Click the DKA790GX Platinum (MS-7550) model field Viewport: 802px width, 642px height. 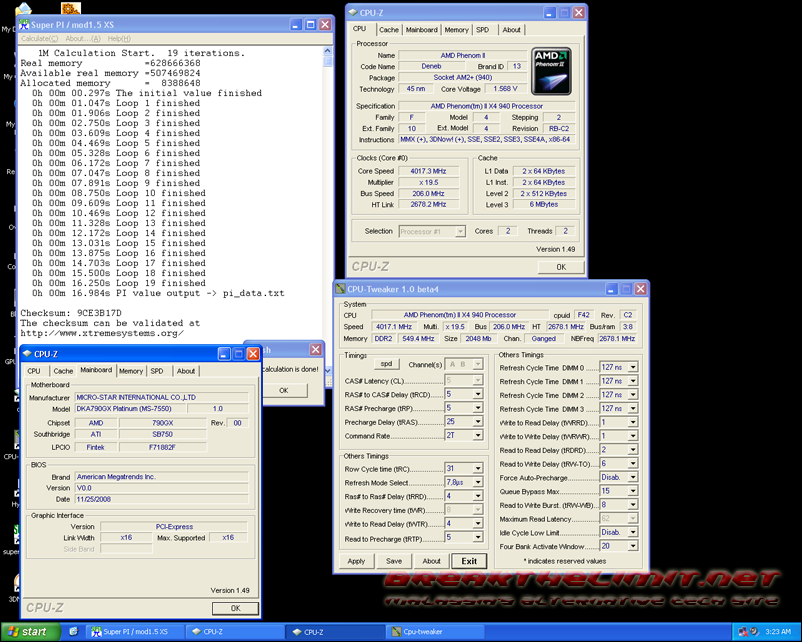tap(130, 409)
